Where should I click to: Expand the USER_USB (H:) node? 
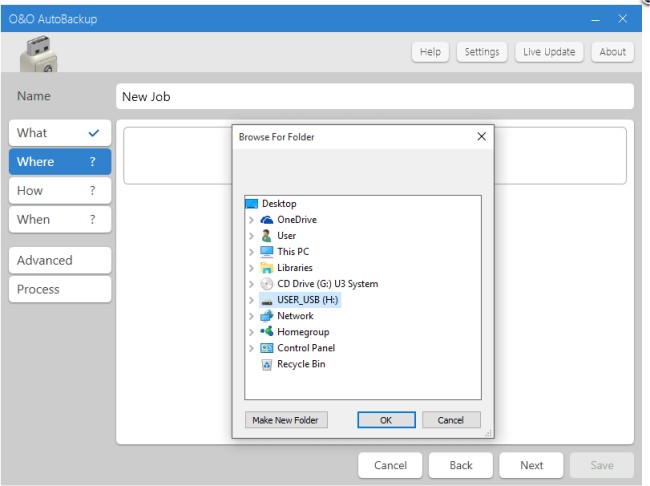click(x=251, y=300)
